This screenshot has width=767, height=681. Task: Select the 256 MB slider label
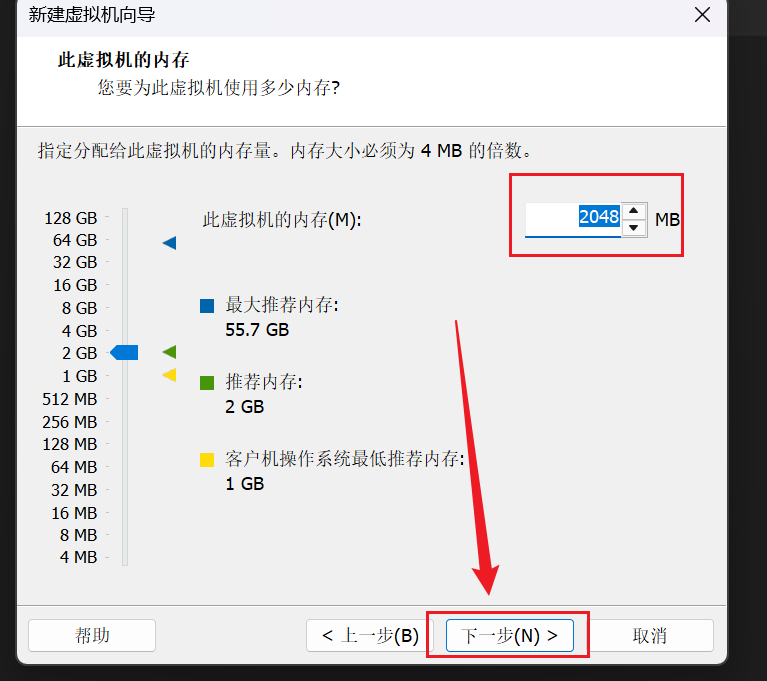[x=69, y=422]
